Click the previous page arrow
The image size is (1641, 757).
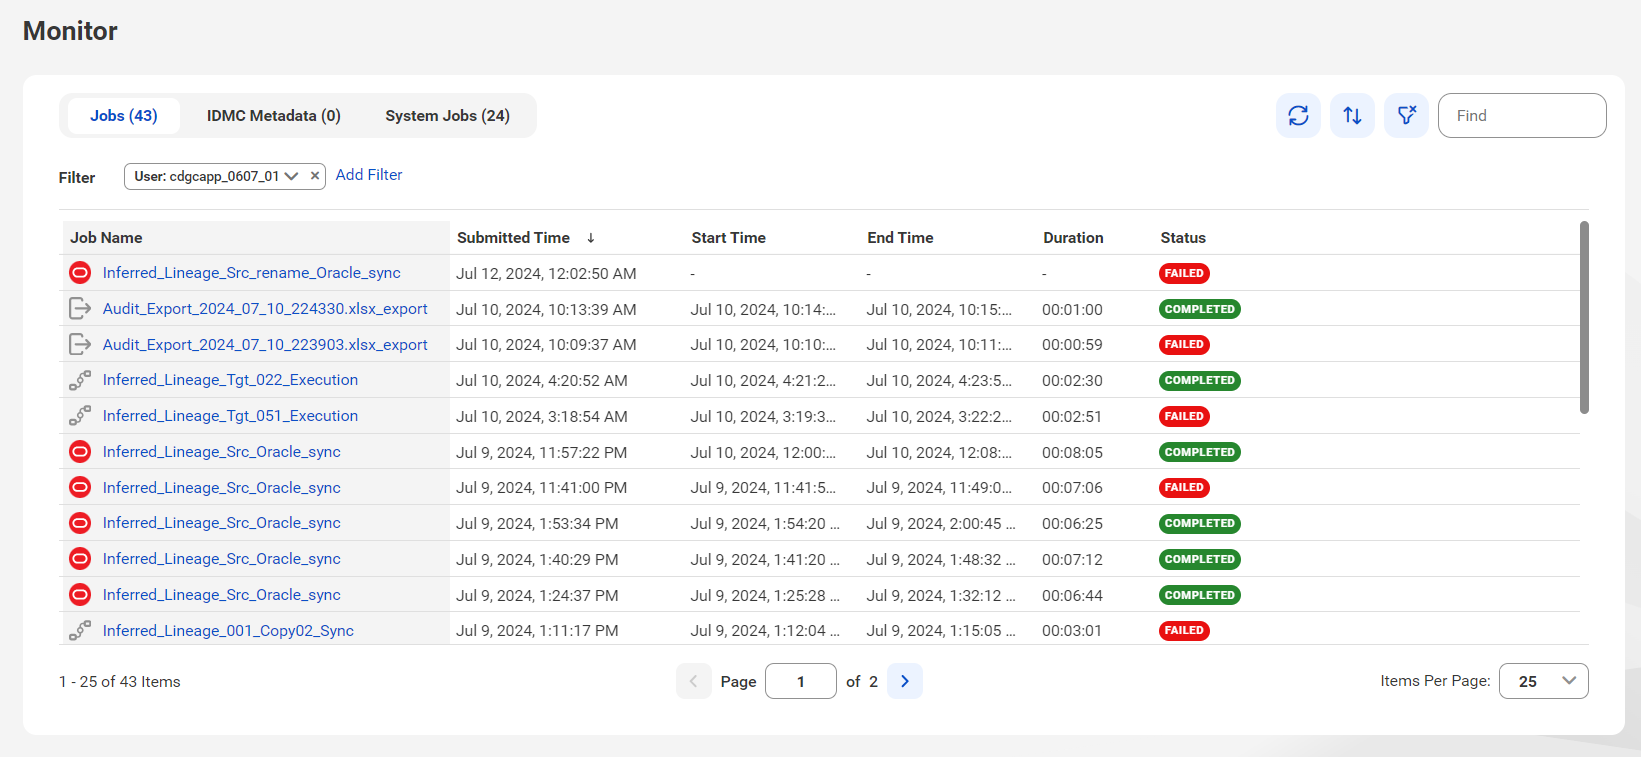click(694, 681)
